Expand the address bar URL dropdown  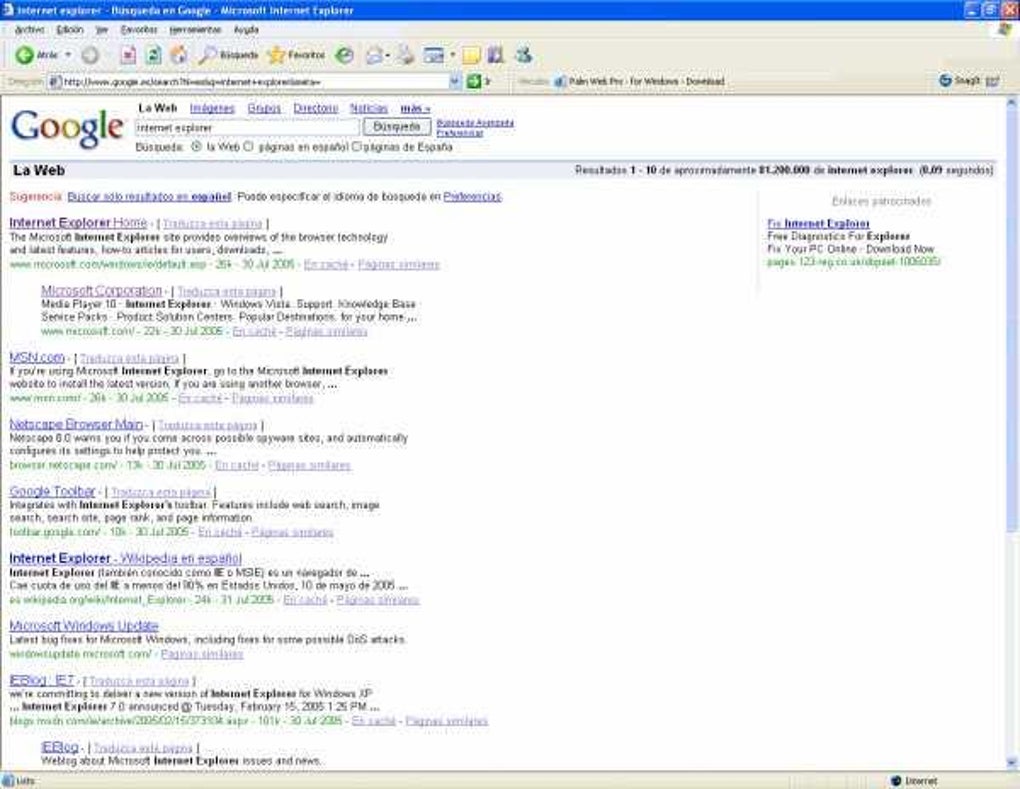point(455,81)
